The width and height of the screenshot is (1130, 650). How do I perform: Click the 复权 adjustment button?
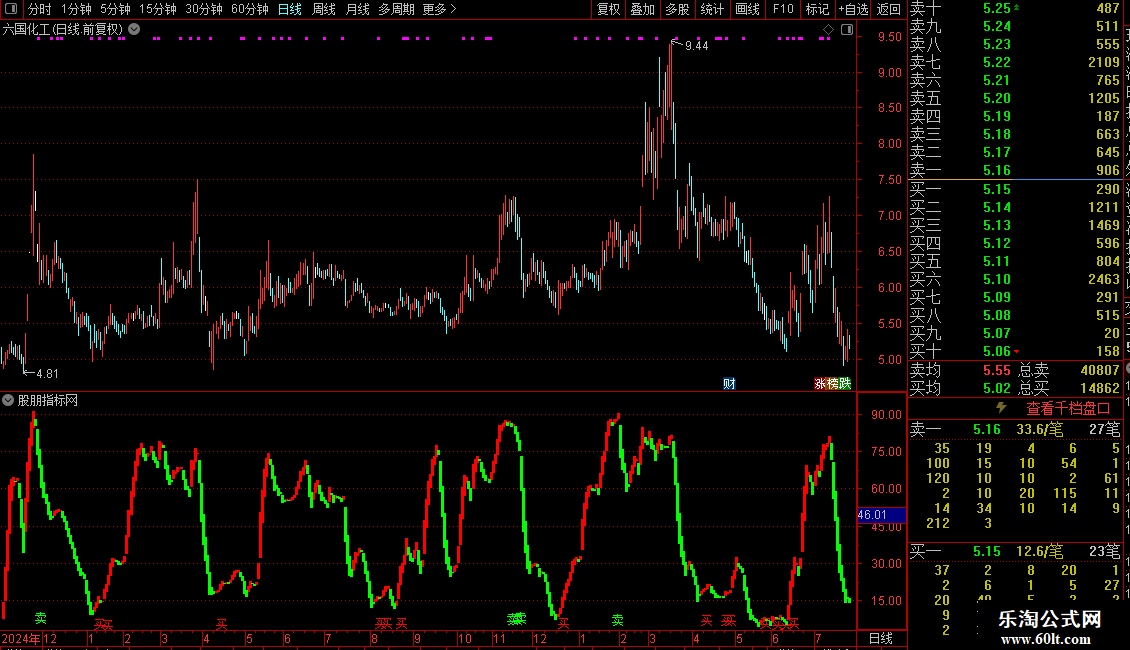point(608,9)
